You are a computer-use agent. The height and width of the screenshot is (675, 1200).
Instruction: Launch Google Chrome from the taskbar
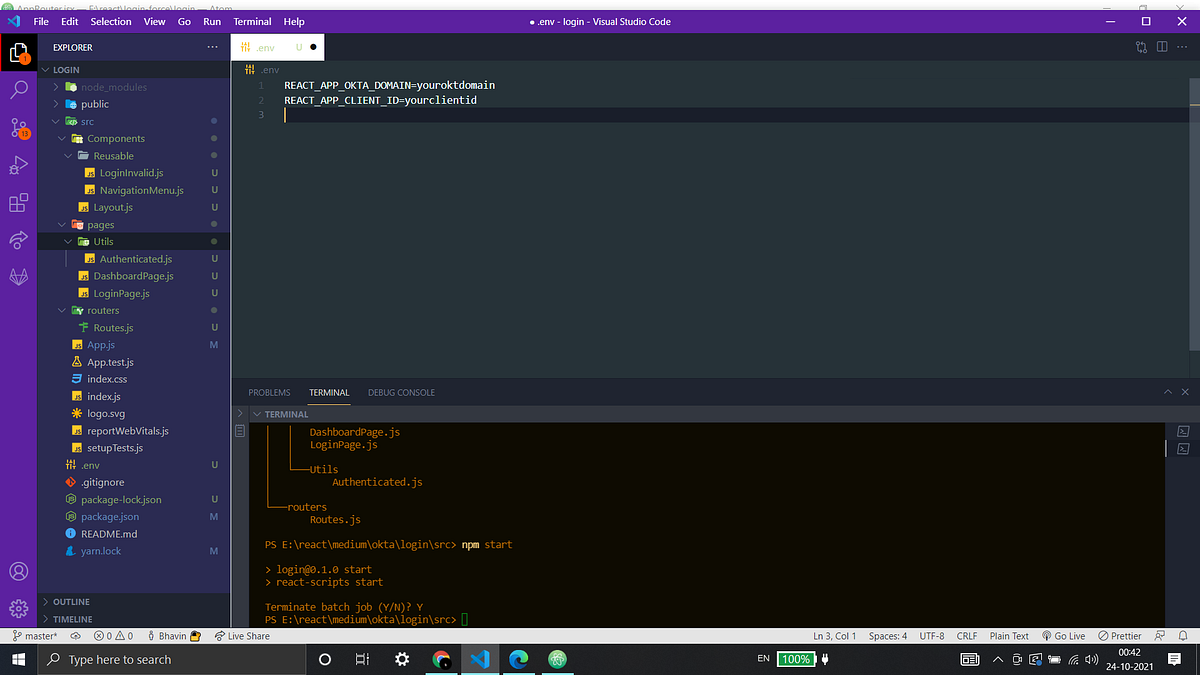pyautogui.click(x=442, y=659)
